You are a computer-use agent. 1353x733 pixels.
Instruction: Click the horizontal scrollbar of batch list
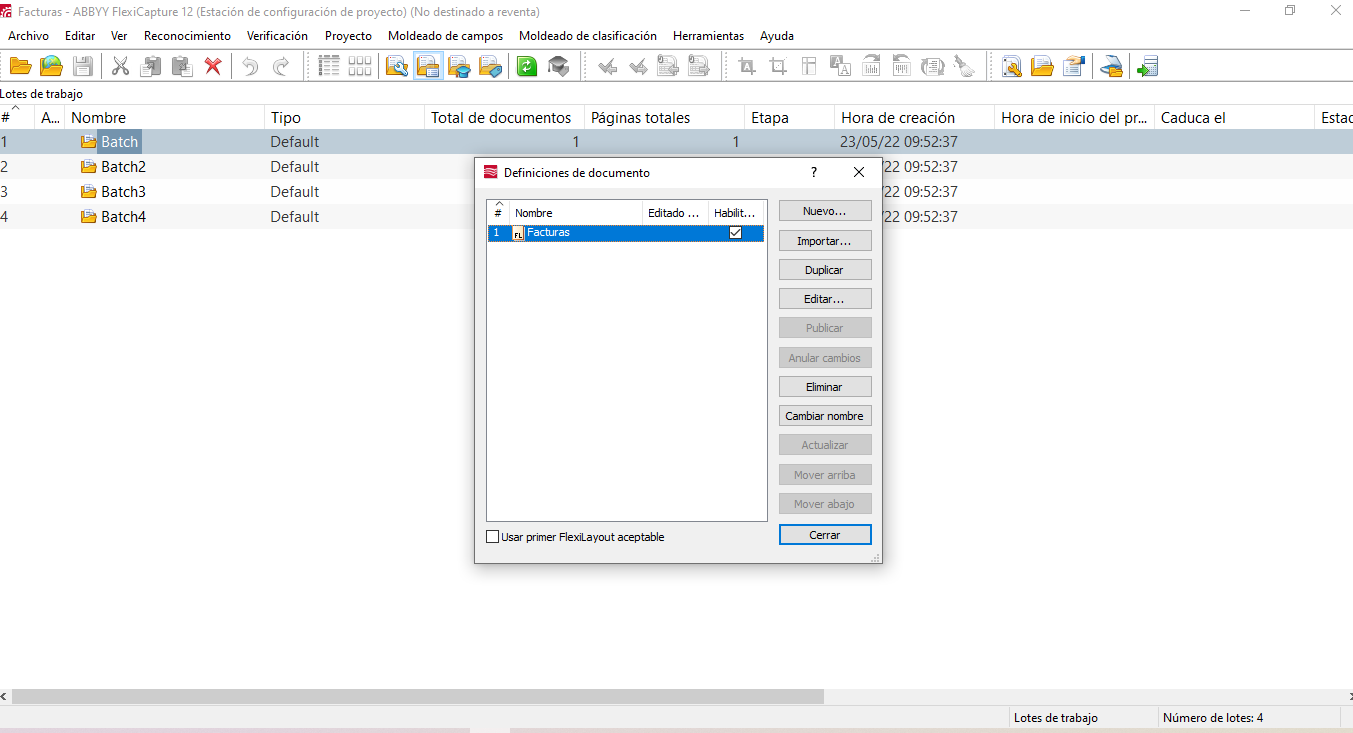(417, 696)
